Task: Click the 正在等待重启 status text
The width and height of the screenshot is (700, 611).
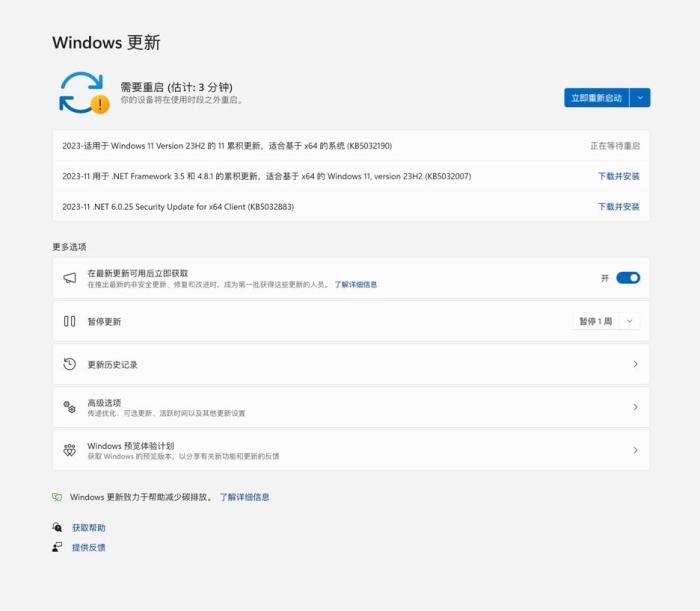Action: coord(615,146)
